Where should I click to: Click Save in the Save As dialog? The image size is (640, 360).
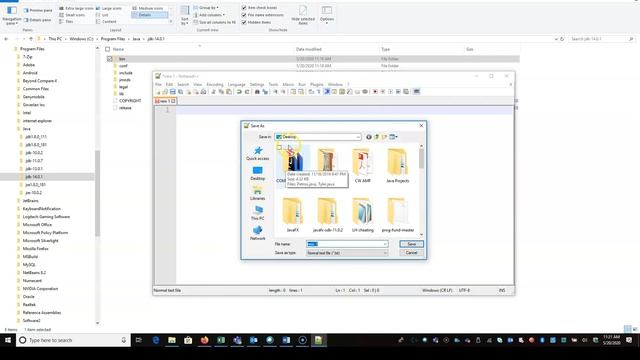pos(411,244)
